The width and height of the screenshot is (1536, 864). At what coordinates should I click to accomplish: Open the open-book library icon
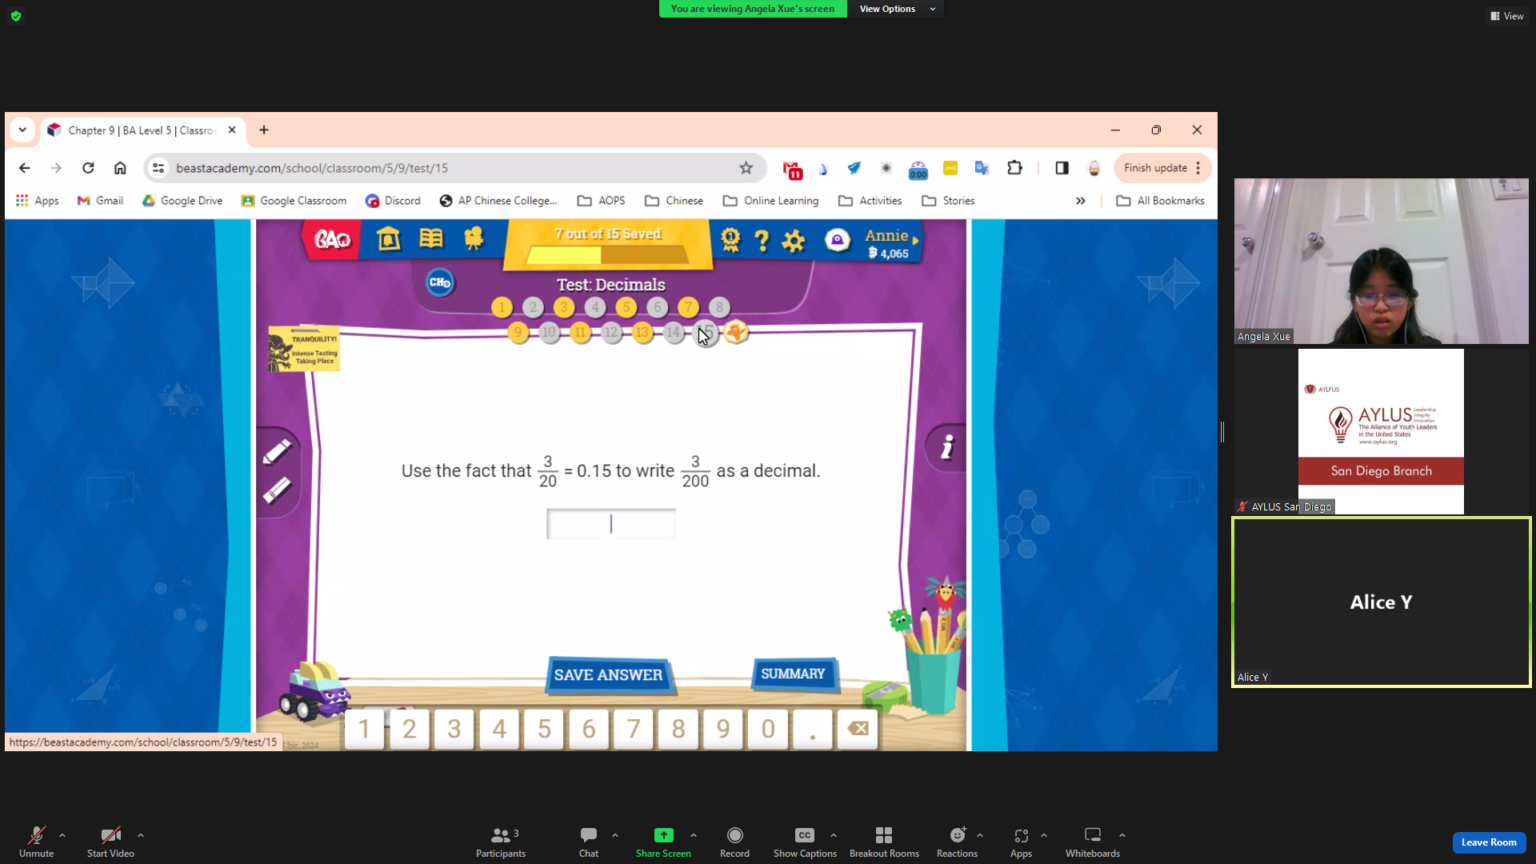coord(431,238)
